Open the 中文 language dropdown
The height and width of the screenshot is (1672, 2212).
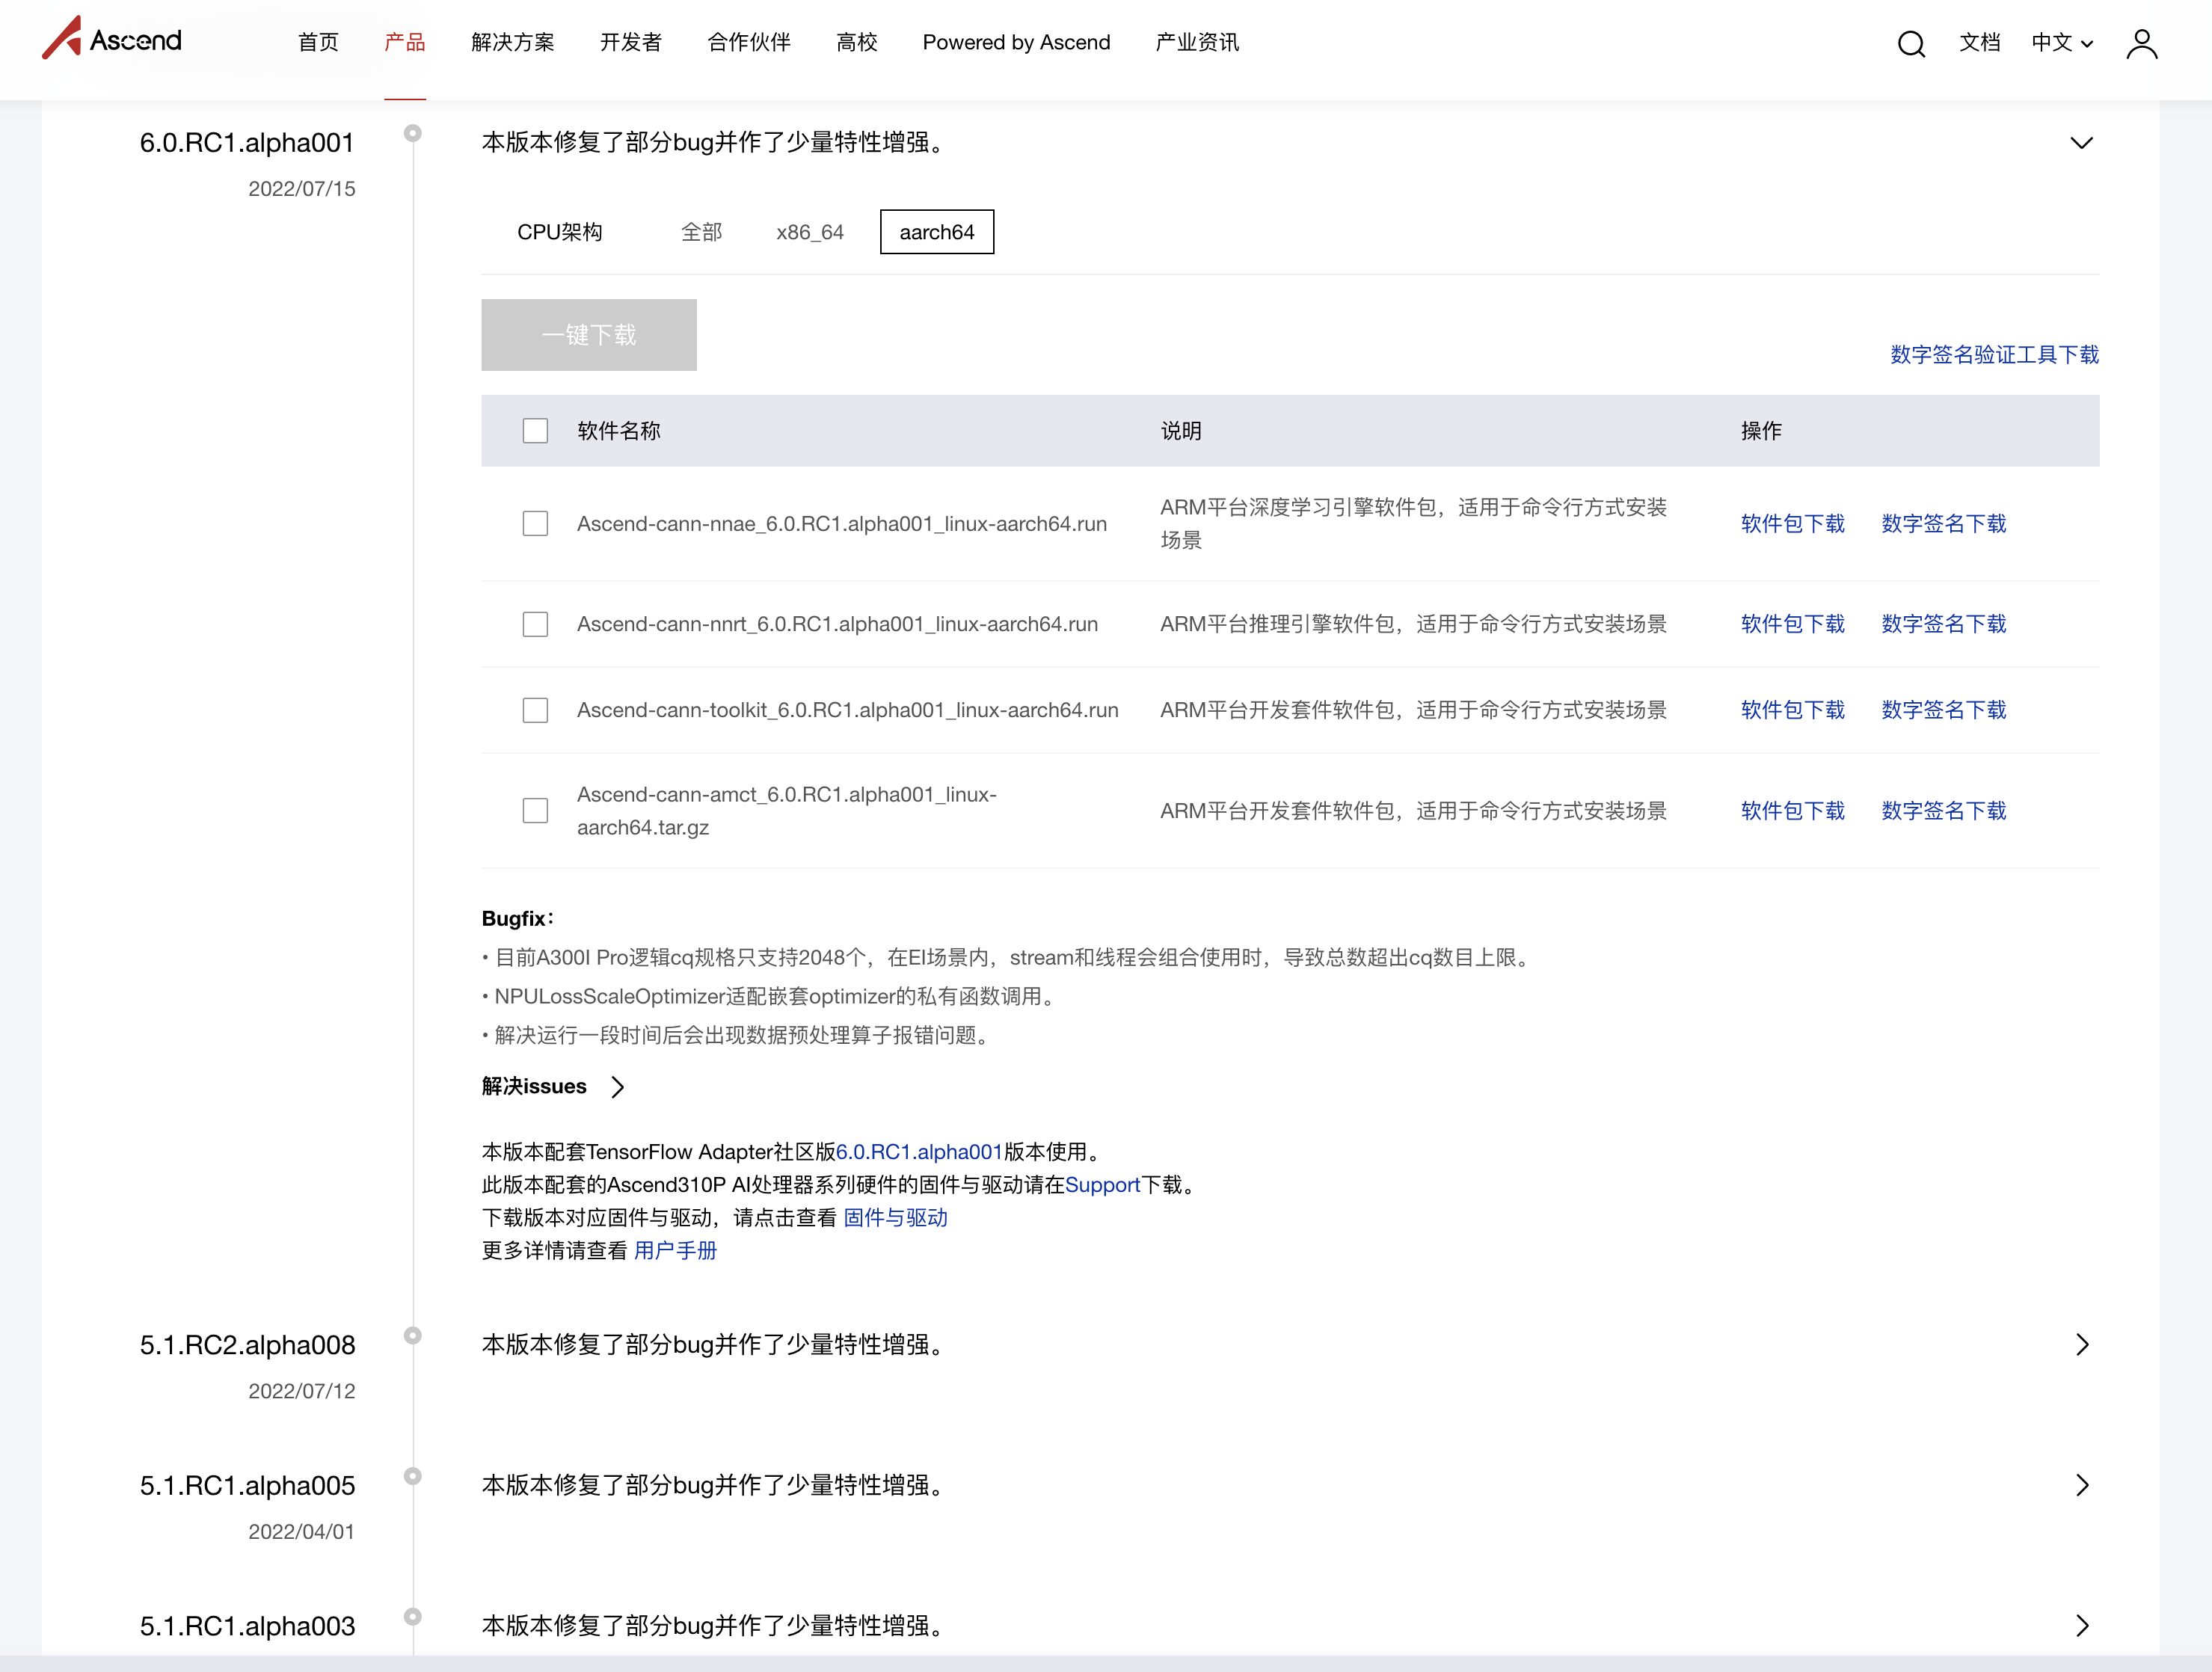pos(2062,43)
